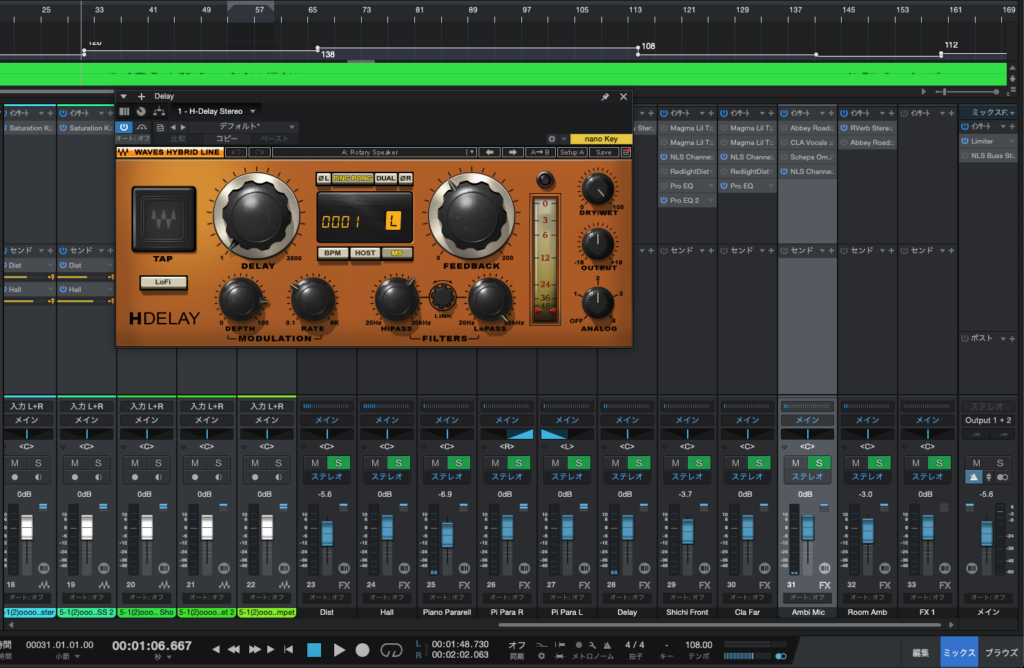The height and width of the screenshot is (668, 1024).
Task: Click the コピー (Copy) button in plugin header
Action: (227, 138)
